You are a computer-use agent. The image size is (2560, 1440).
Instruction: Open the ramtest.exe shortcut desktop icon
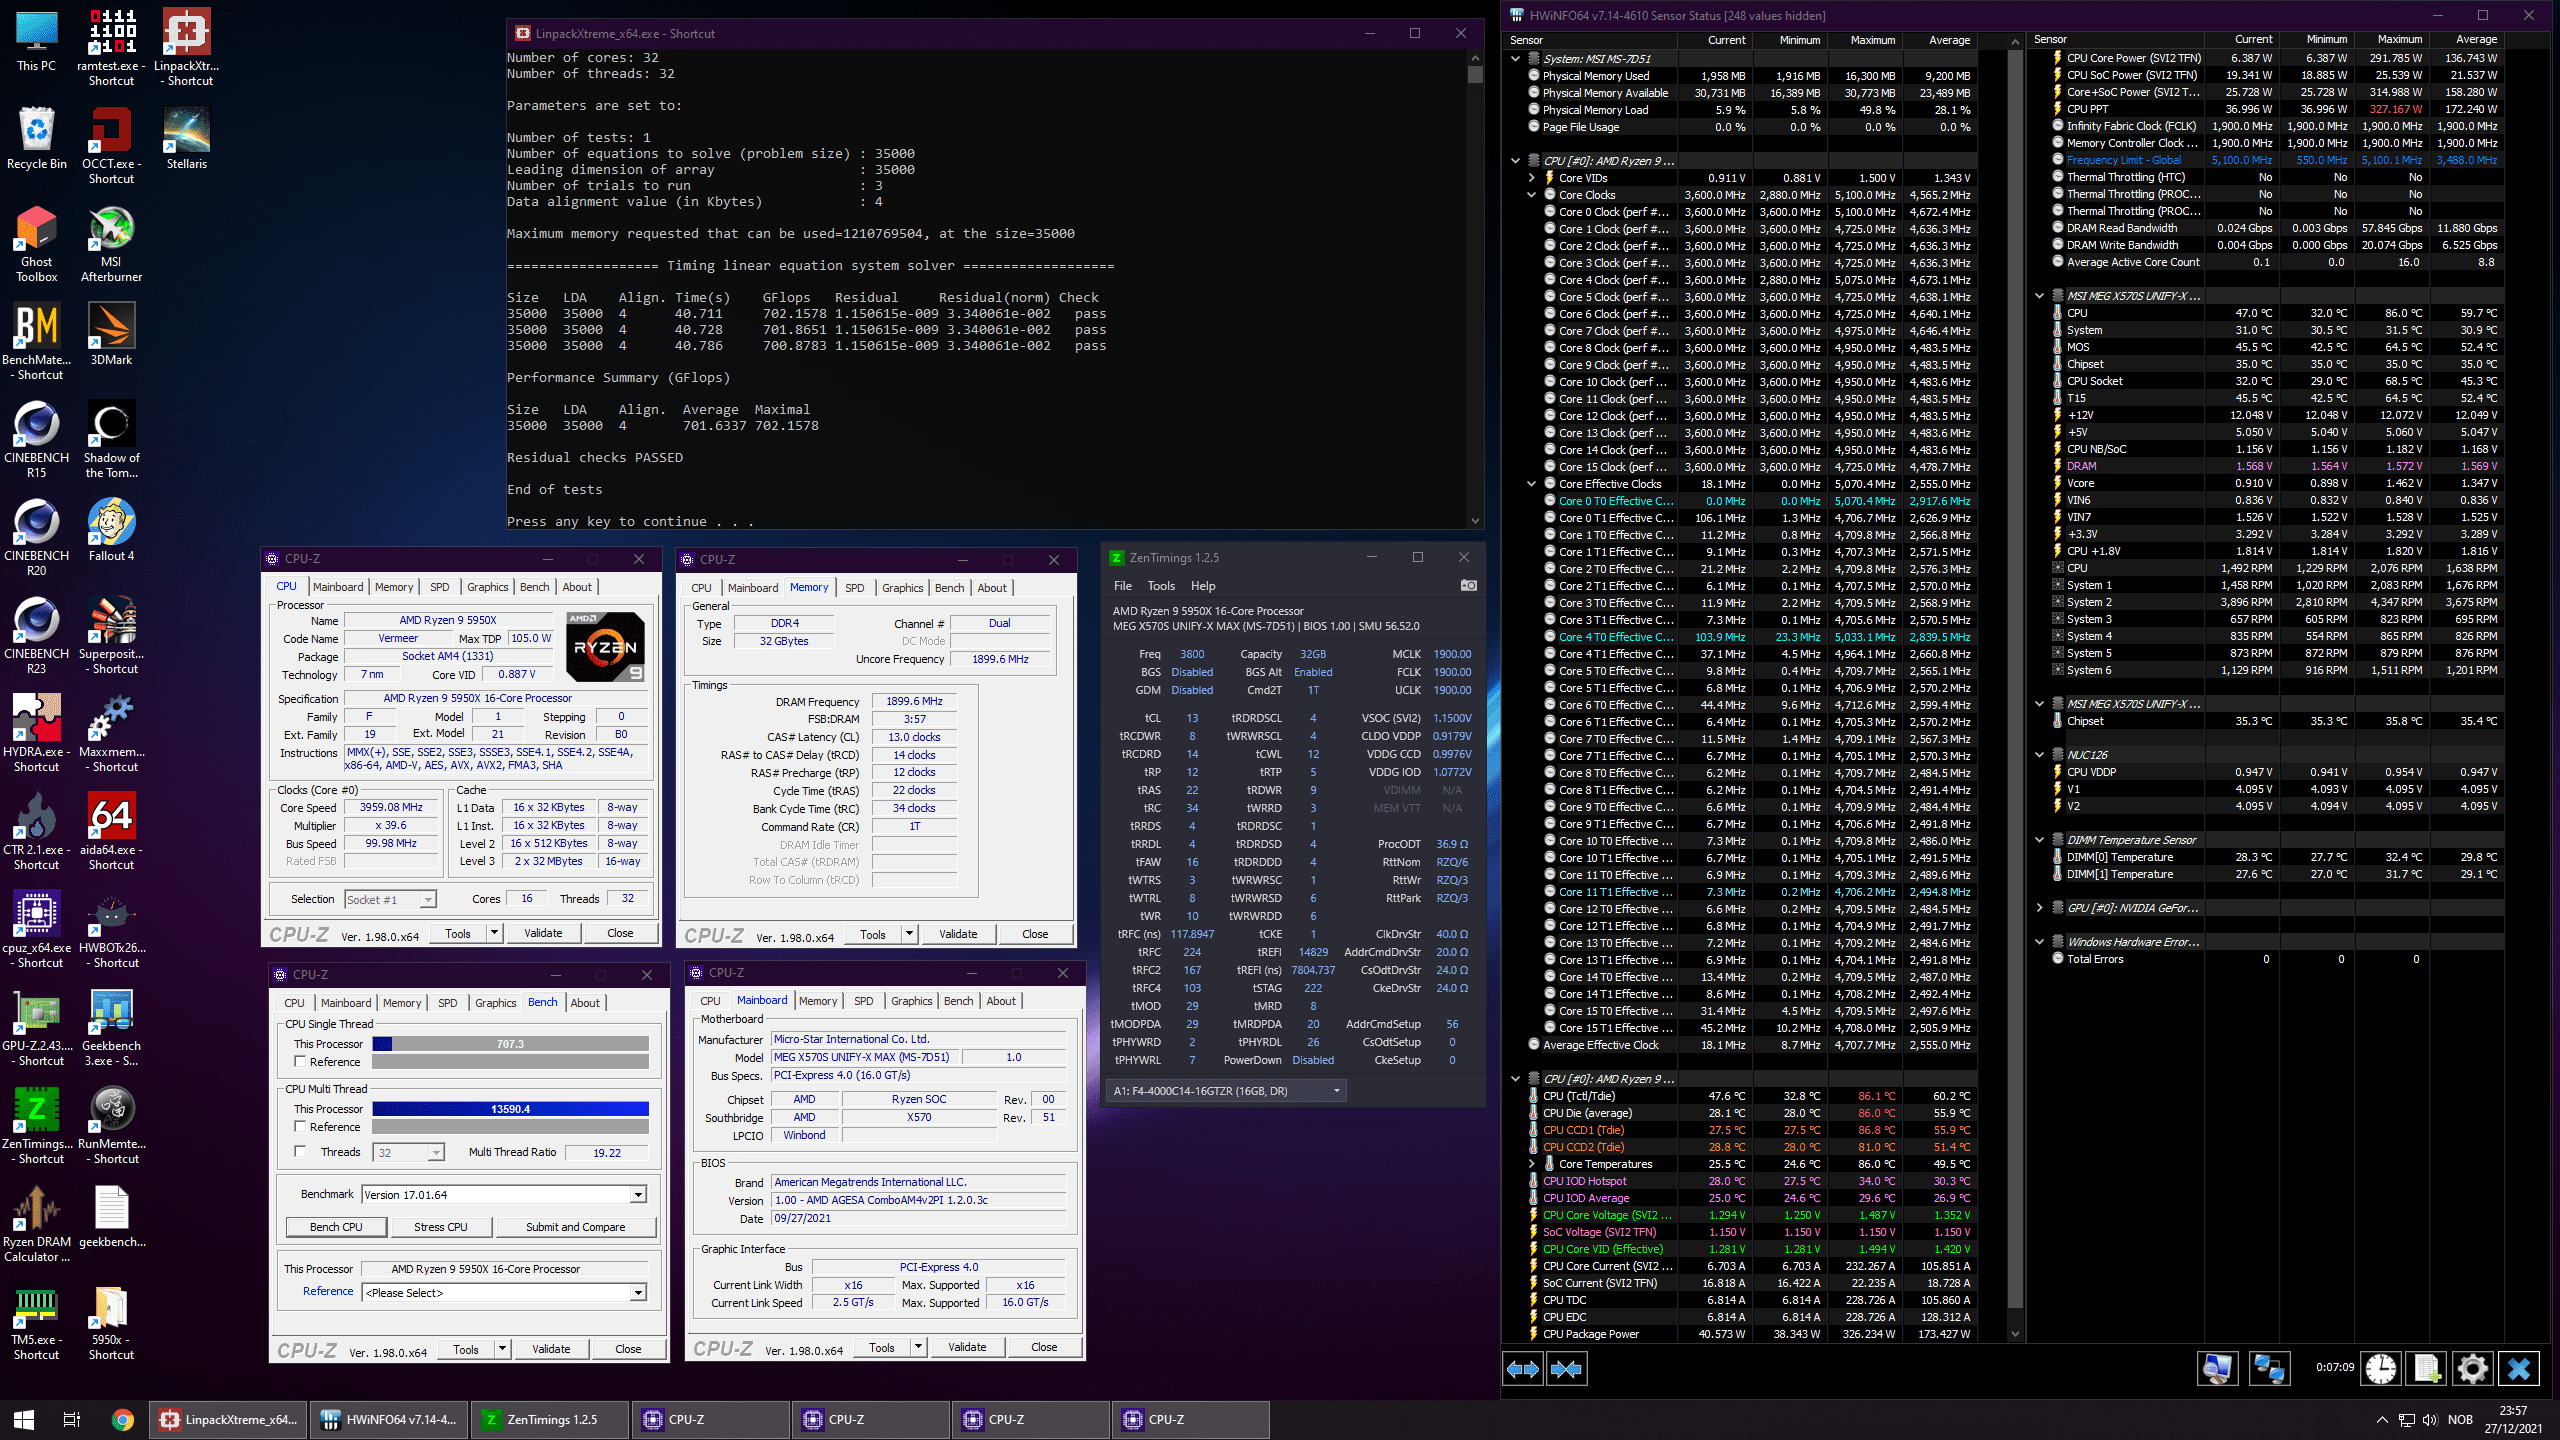[x=111, y=48]
